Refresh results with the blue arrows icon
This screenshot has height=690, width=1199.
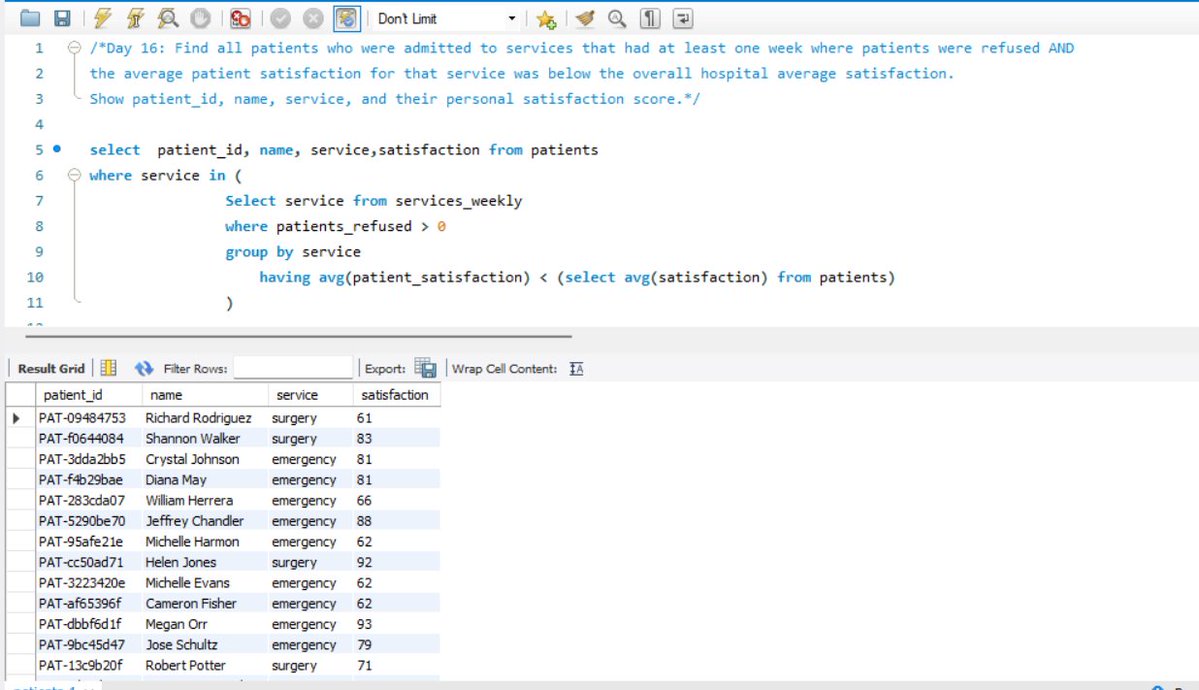click(144, 369)
